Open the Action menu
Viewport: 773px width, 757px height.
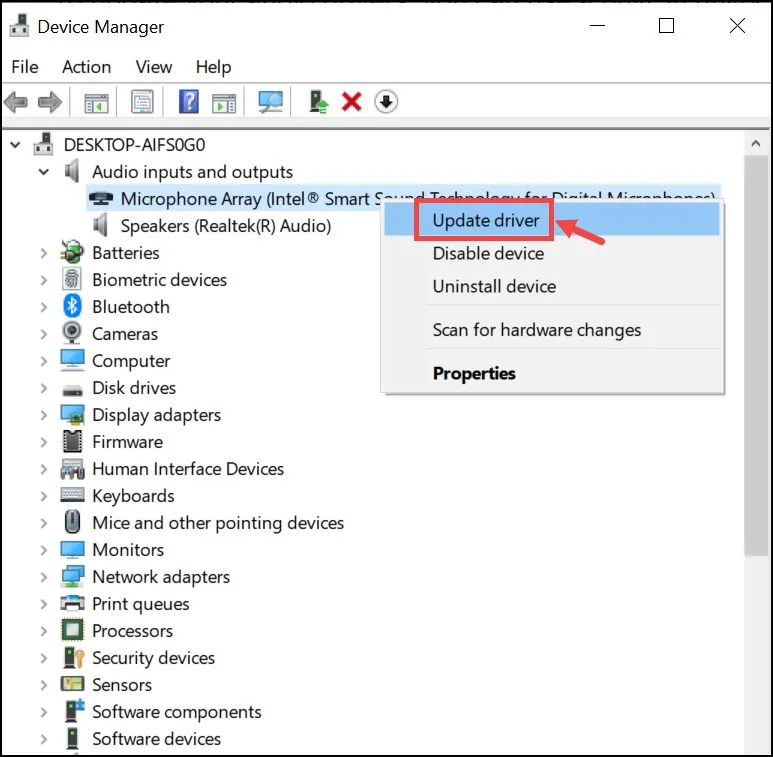click(86, 67)
